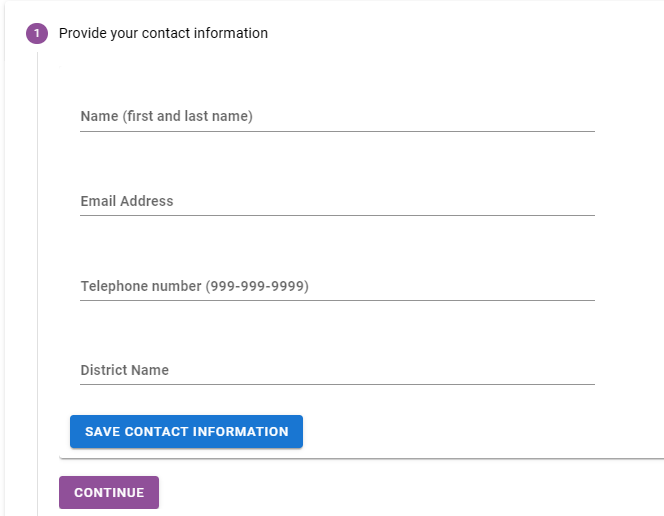The image size is (664, 516).
Task: Save the entered contact information
Action: pos(186,432)
